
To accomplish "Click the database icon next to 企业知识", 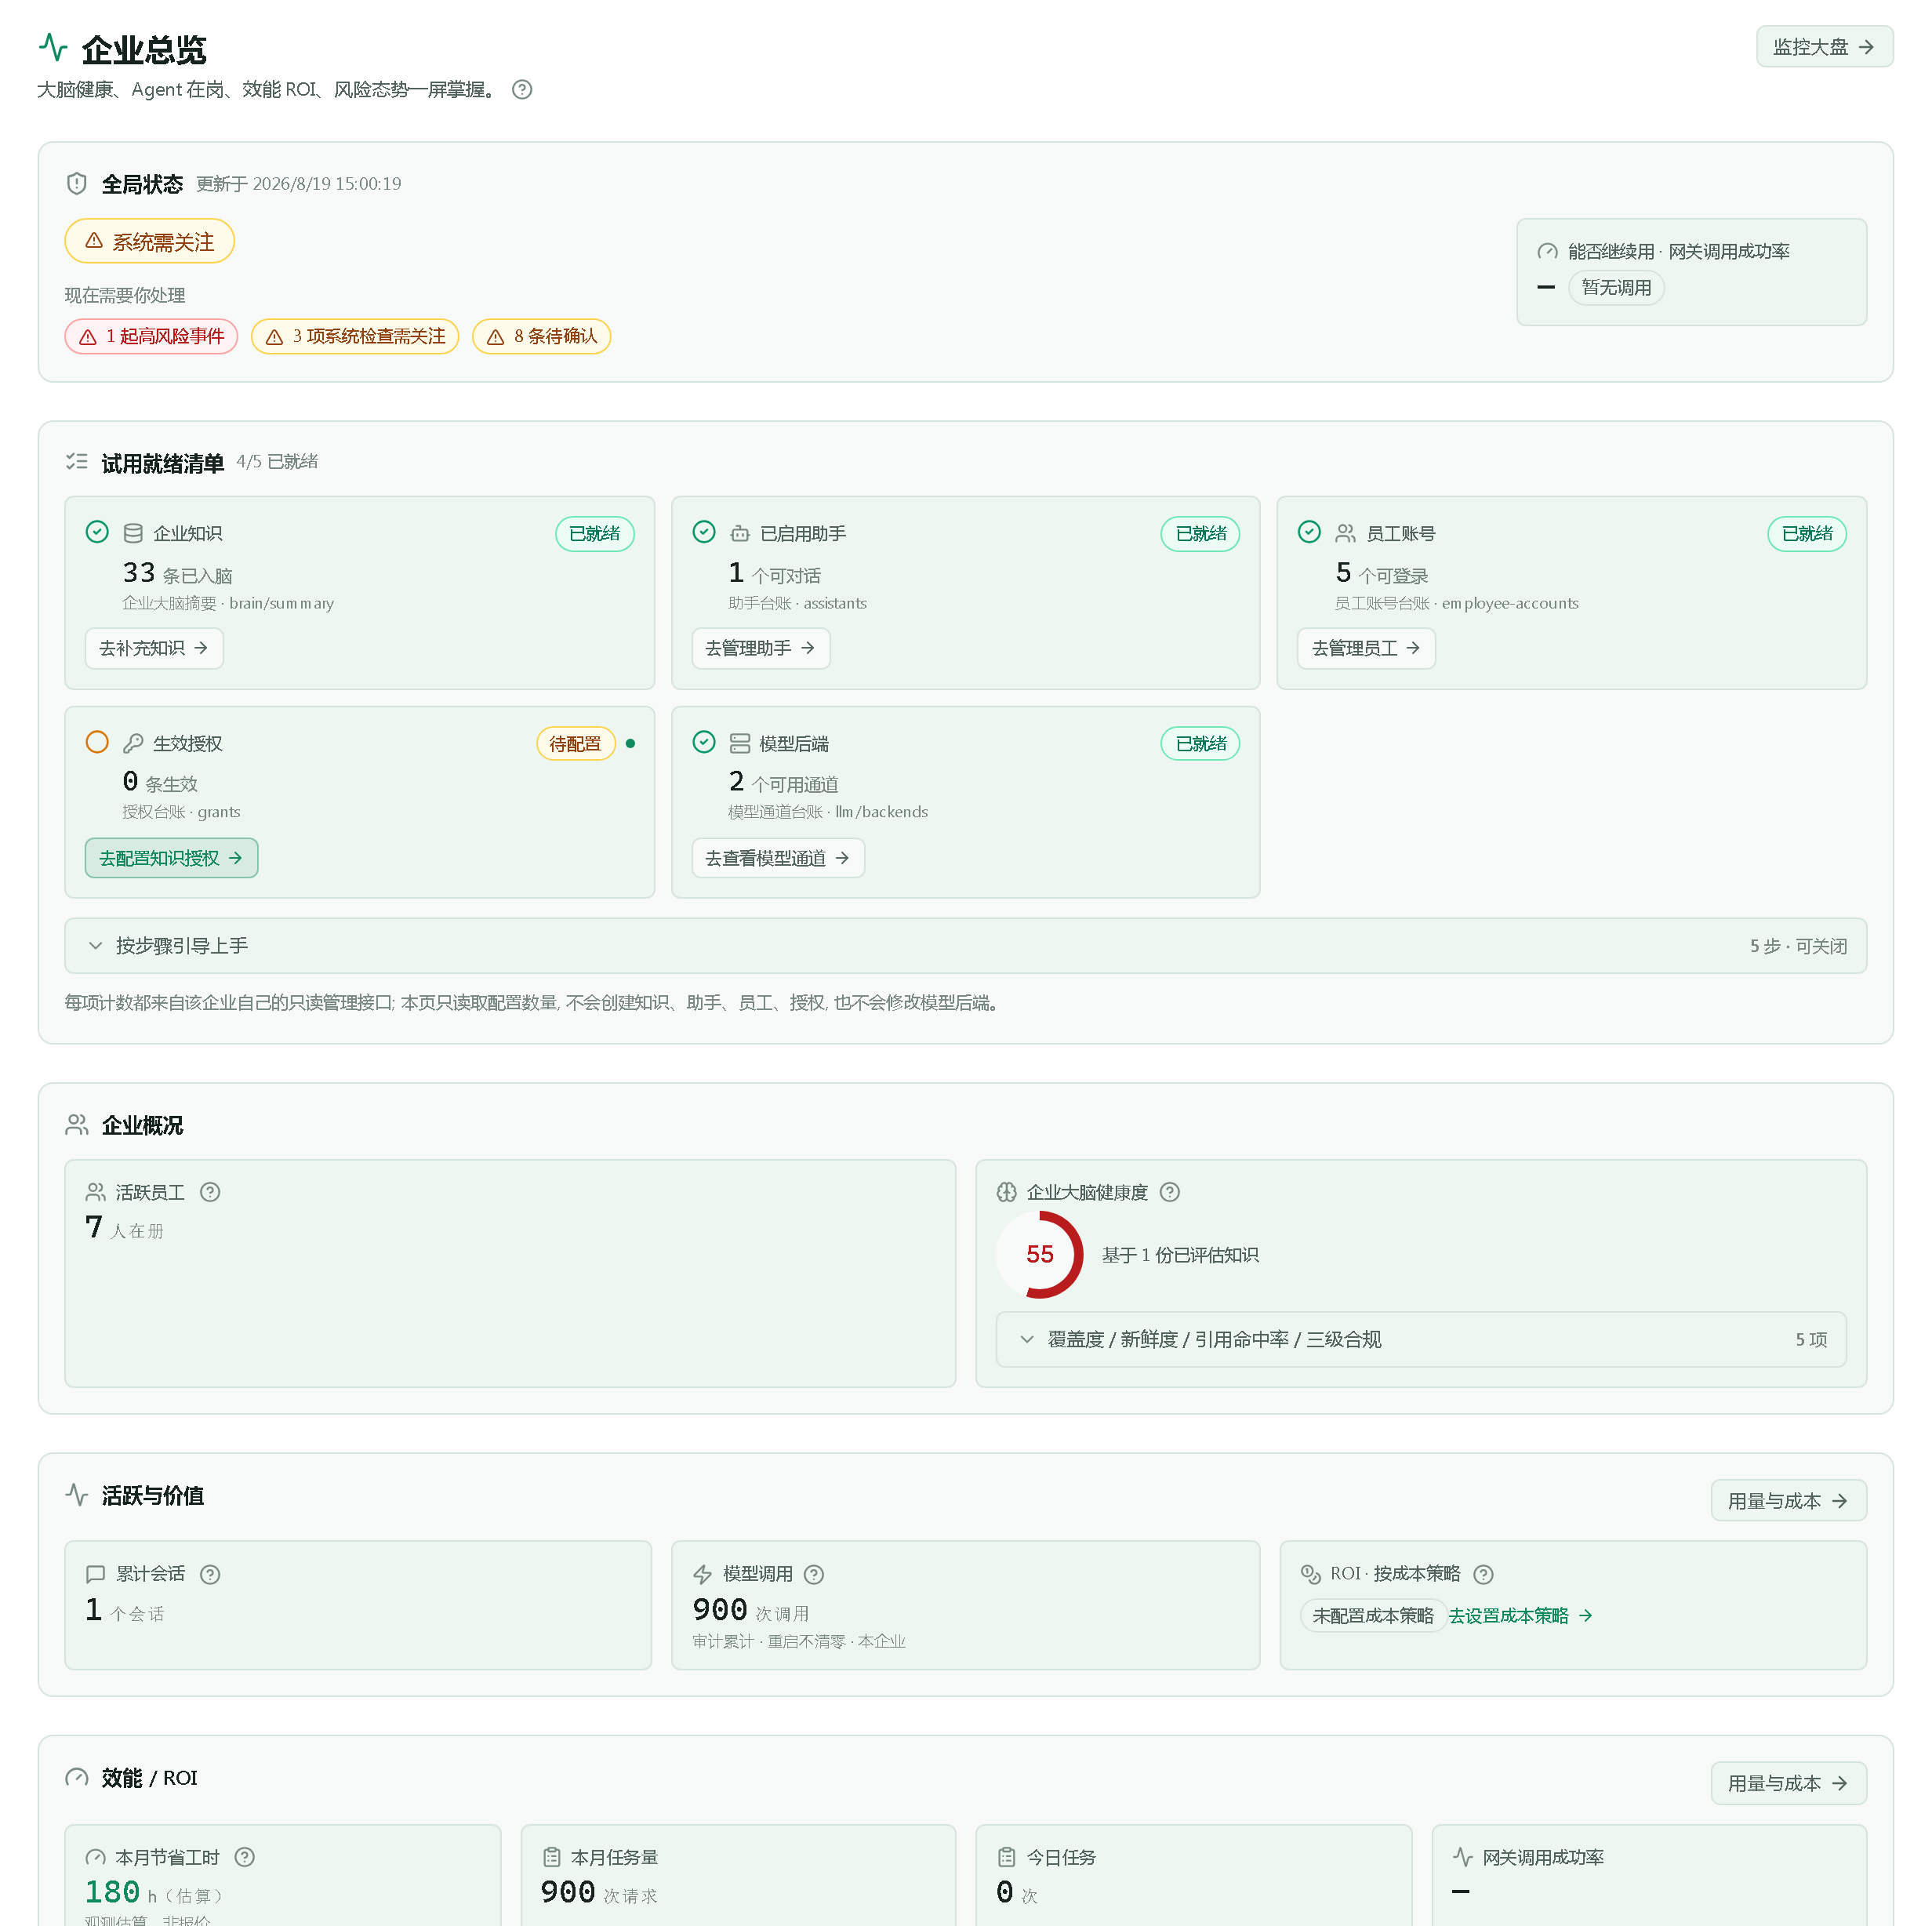I will [x=133, y=533].
